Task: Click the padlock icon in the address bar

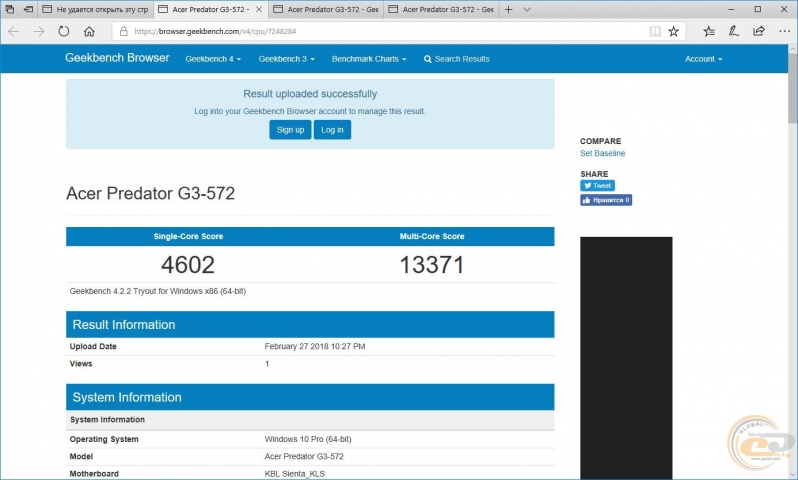Action: 124,32
